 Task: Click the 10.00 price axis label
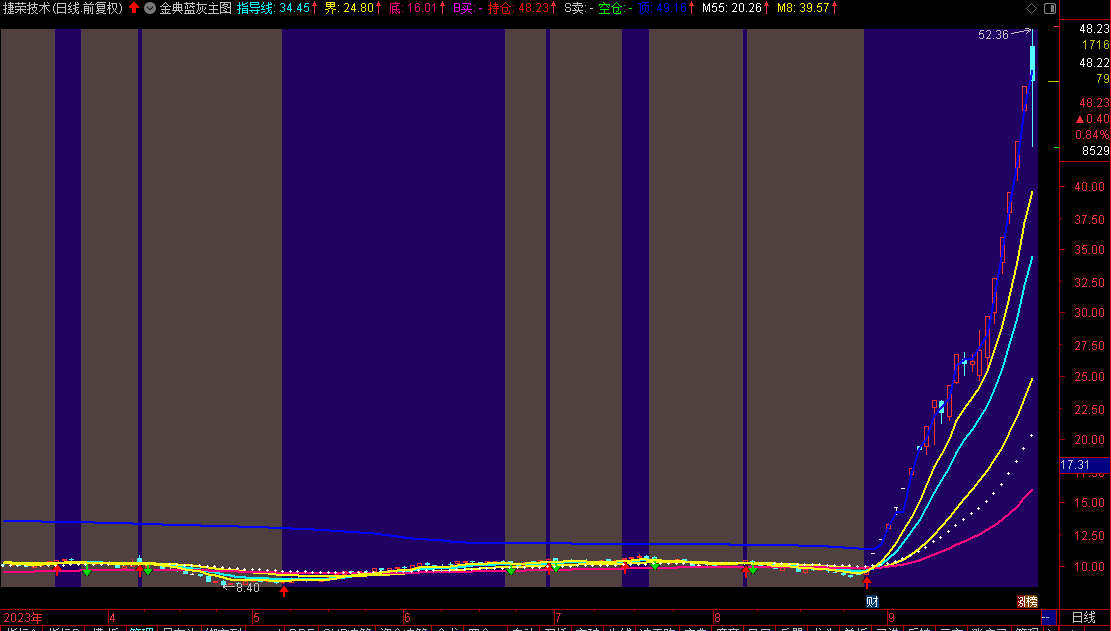(x=1090, y=567)
